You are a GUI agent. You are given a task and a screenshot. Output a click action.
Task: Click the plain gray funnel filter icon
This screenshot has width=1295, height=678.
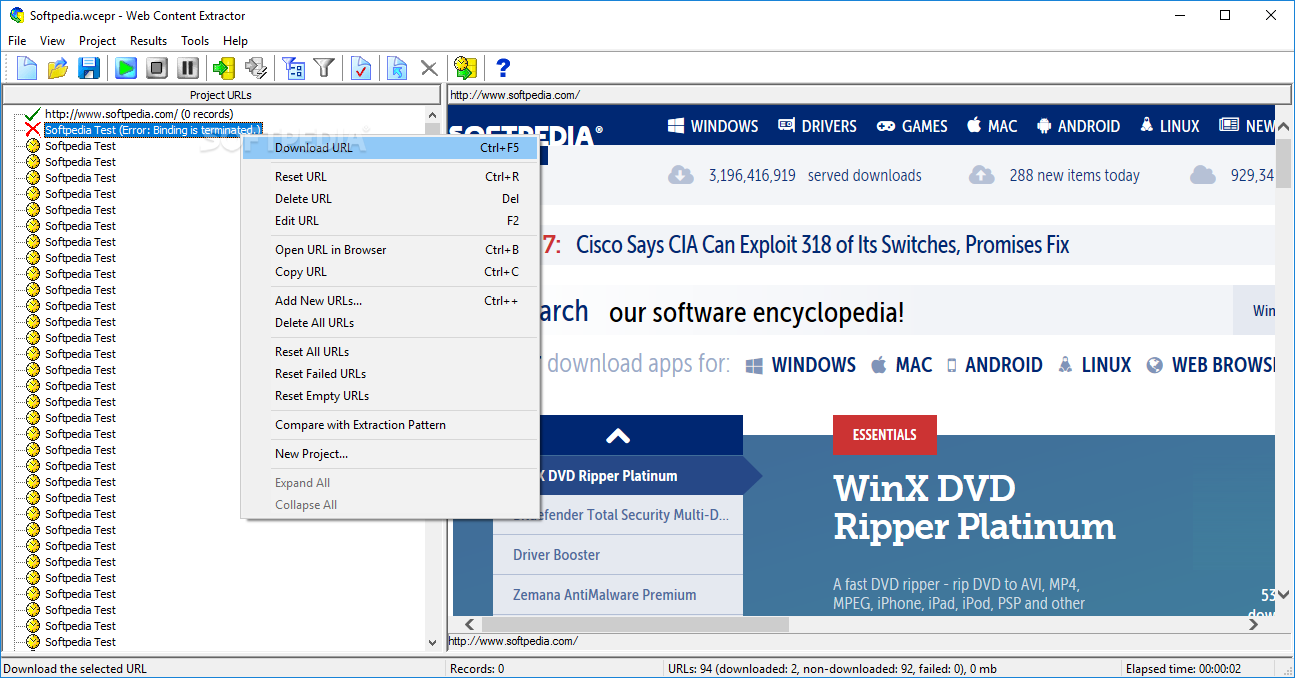[324, 68]
